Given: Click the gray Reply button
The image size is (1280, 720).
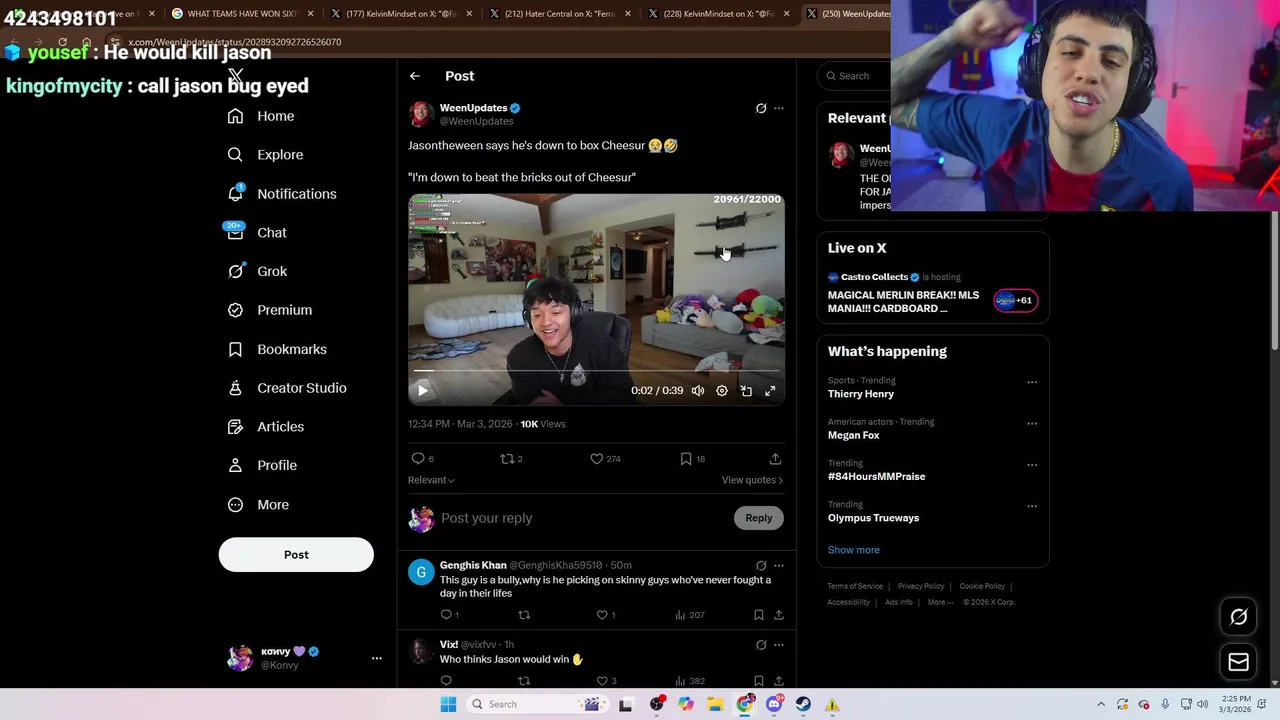Looking at the screenshot, I should pyautogui.click(x=759, y=518).
